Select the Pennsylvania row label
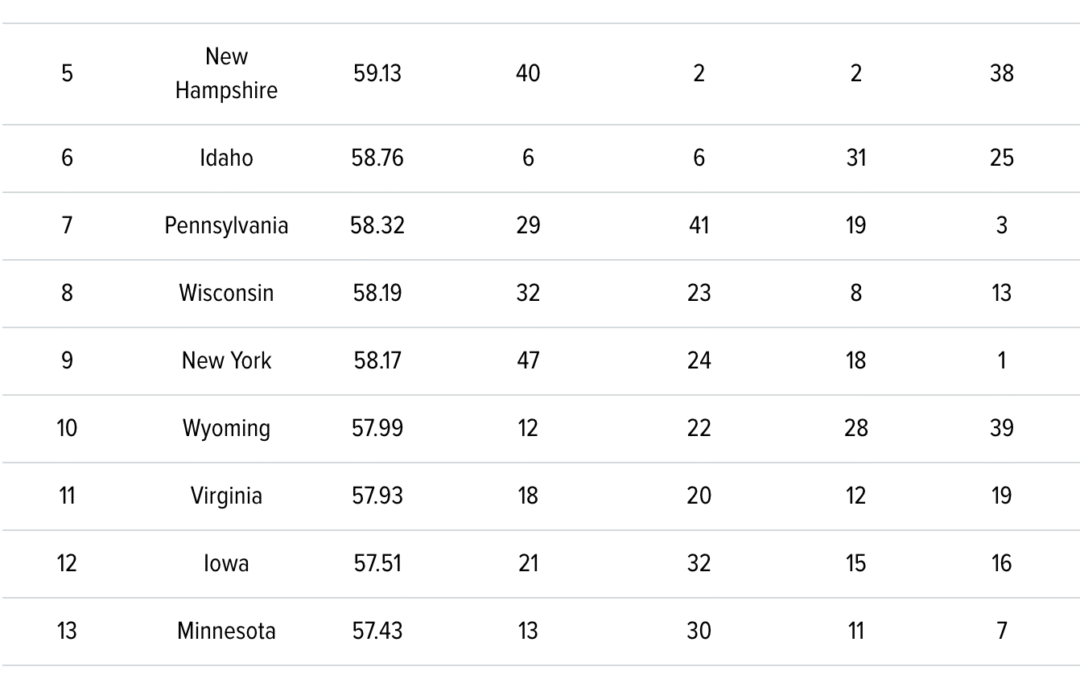1080x675 pixels. [x=226, y=225]
